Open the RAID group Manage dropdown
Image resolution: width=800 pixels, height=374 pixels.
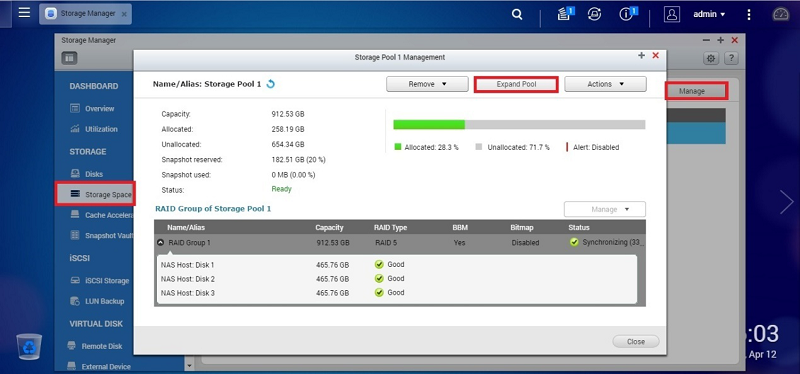click(605, 209)
